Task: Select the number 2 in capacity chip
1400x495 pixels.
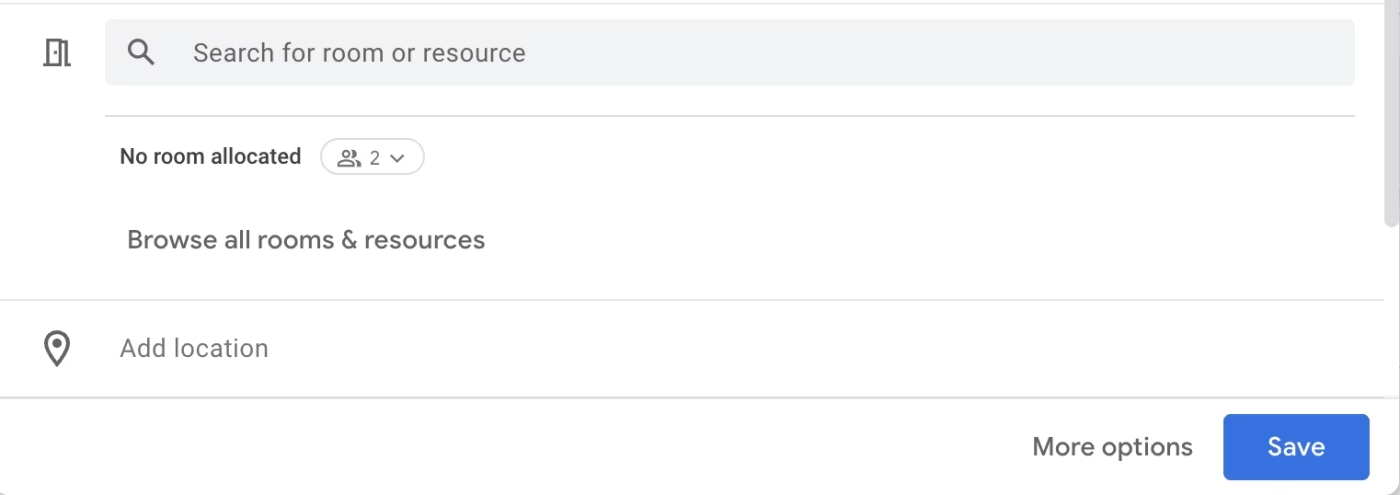Action: tap(375, 157)
